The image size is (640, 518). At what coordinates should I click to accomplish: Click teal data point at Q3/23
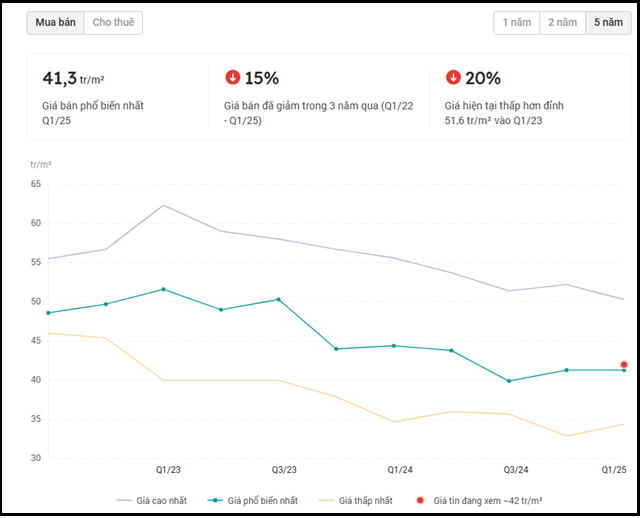pyautogui.click(x=278, y=299)
